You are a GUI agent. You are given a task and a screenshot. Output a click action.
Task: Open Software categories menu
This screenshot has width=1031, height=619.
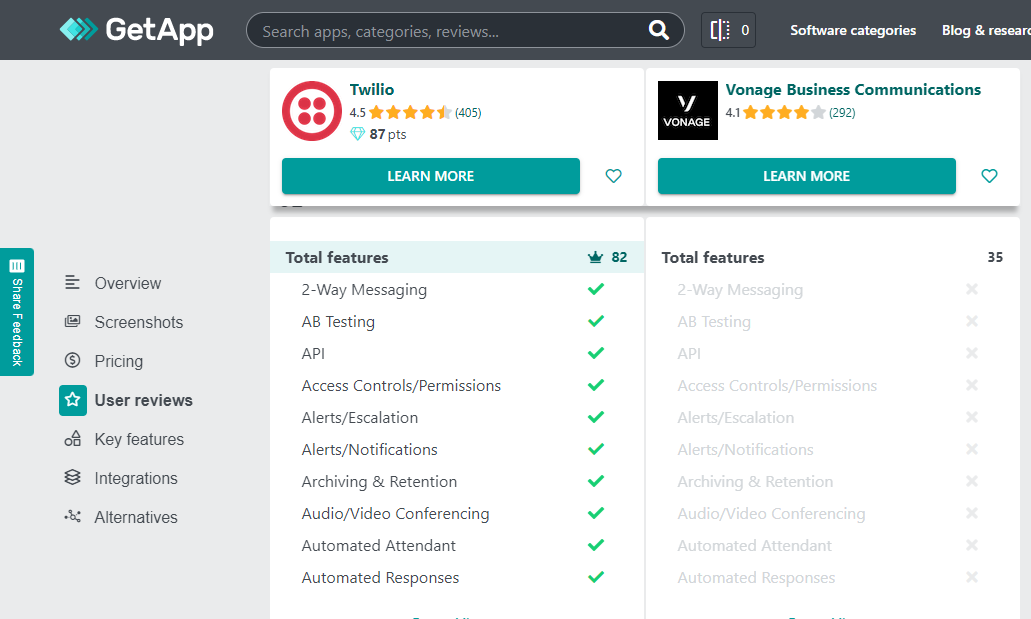click(x=853, y=30)
